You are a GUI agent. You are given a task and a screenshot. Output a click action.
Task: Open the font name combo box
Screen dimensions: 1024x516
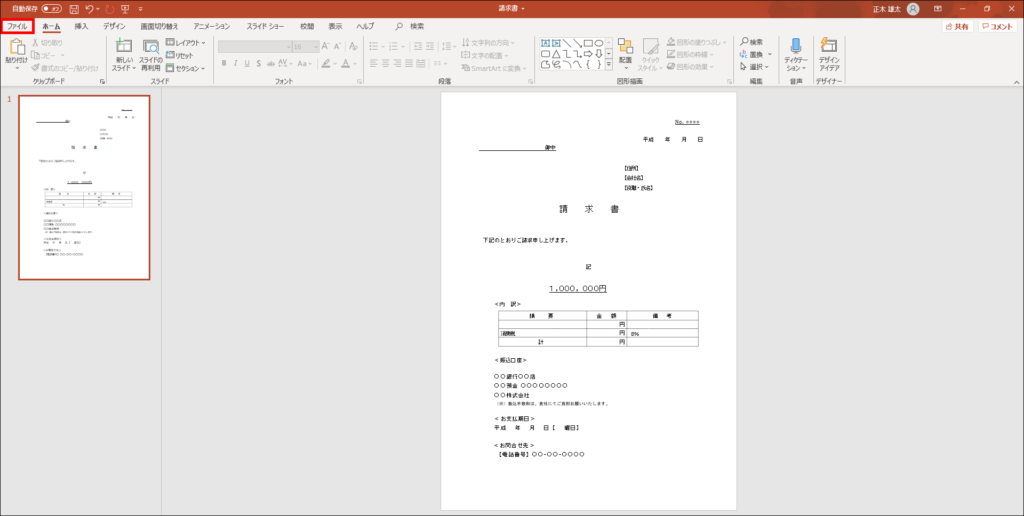(255, 47)
